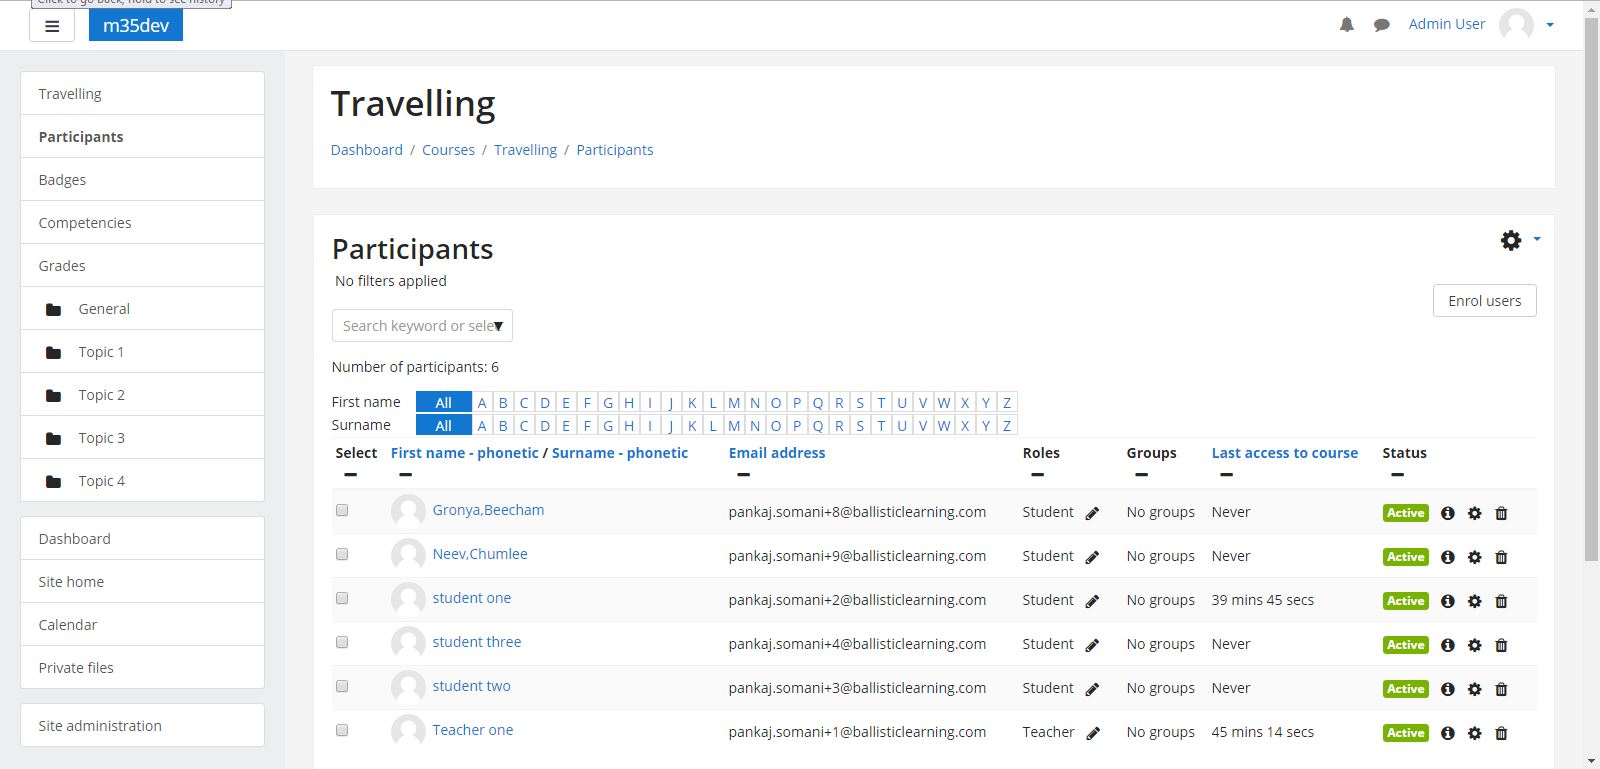Edit student three's role with pencil icon

pos(1092,645)
